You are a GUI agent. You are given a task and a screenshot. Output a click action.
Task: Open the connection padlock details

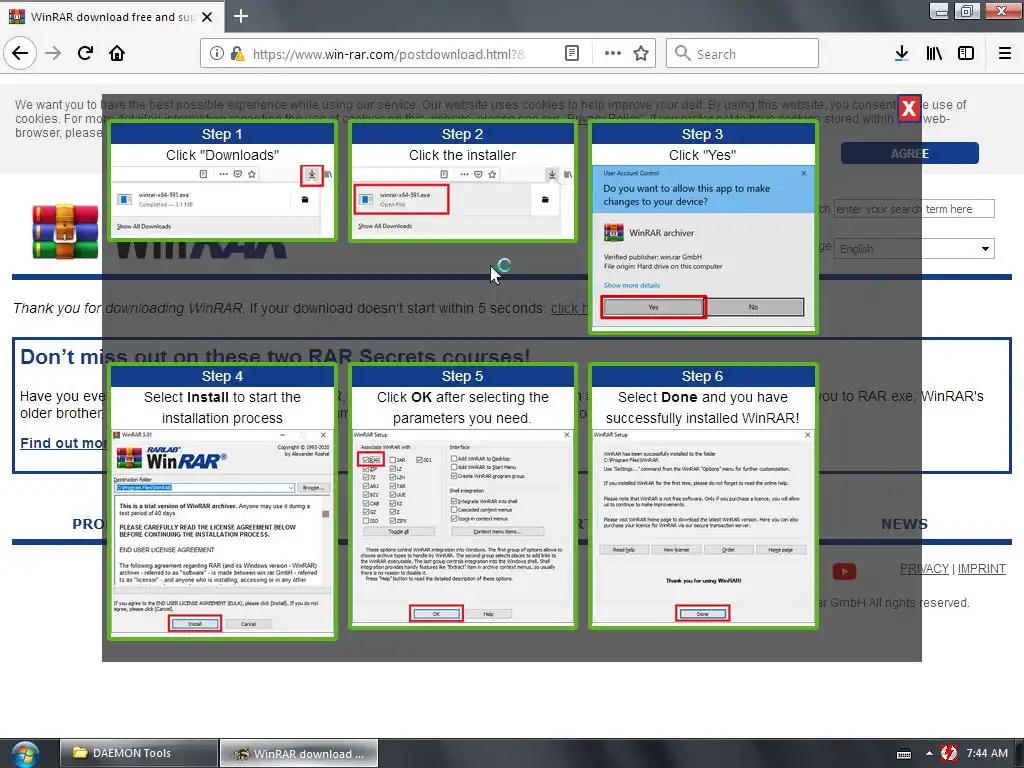click(x=237, y=54)
